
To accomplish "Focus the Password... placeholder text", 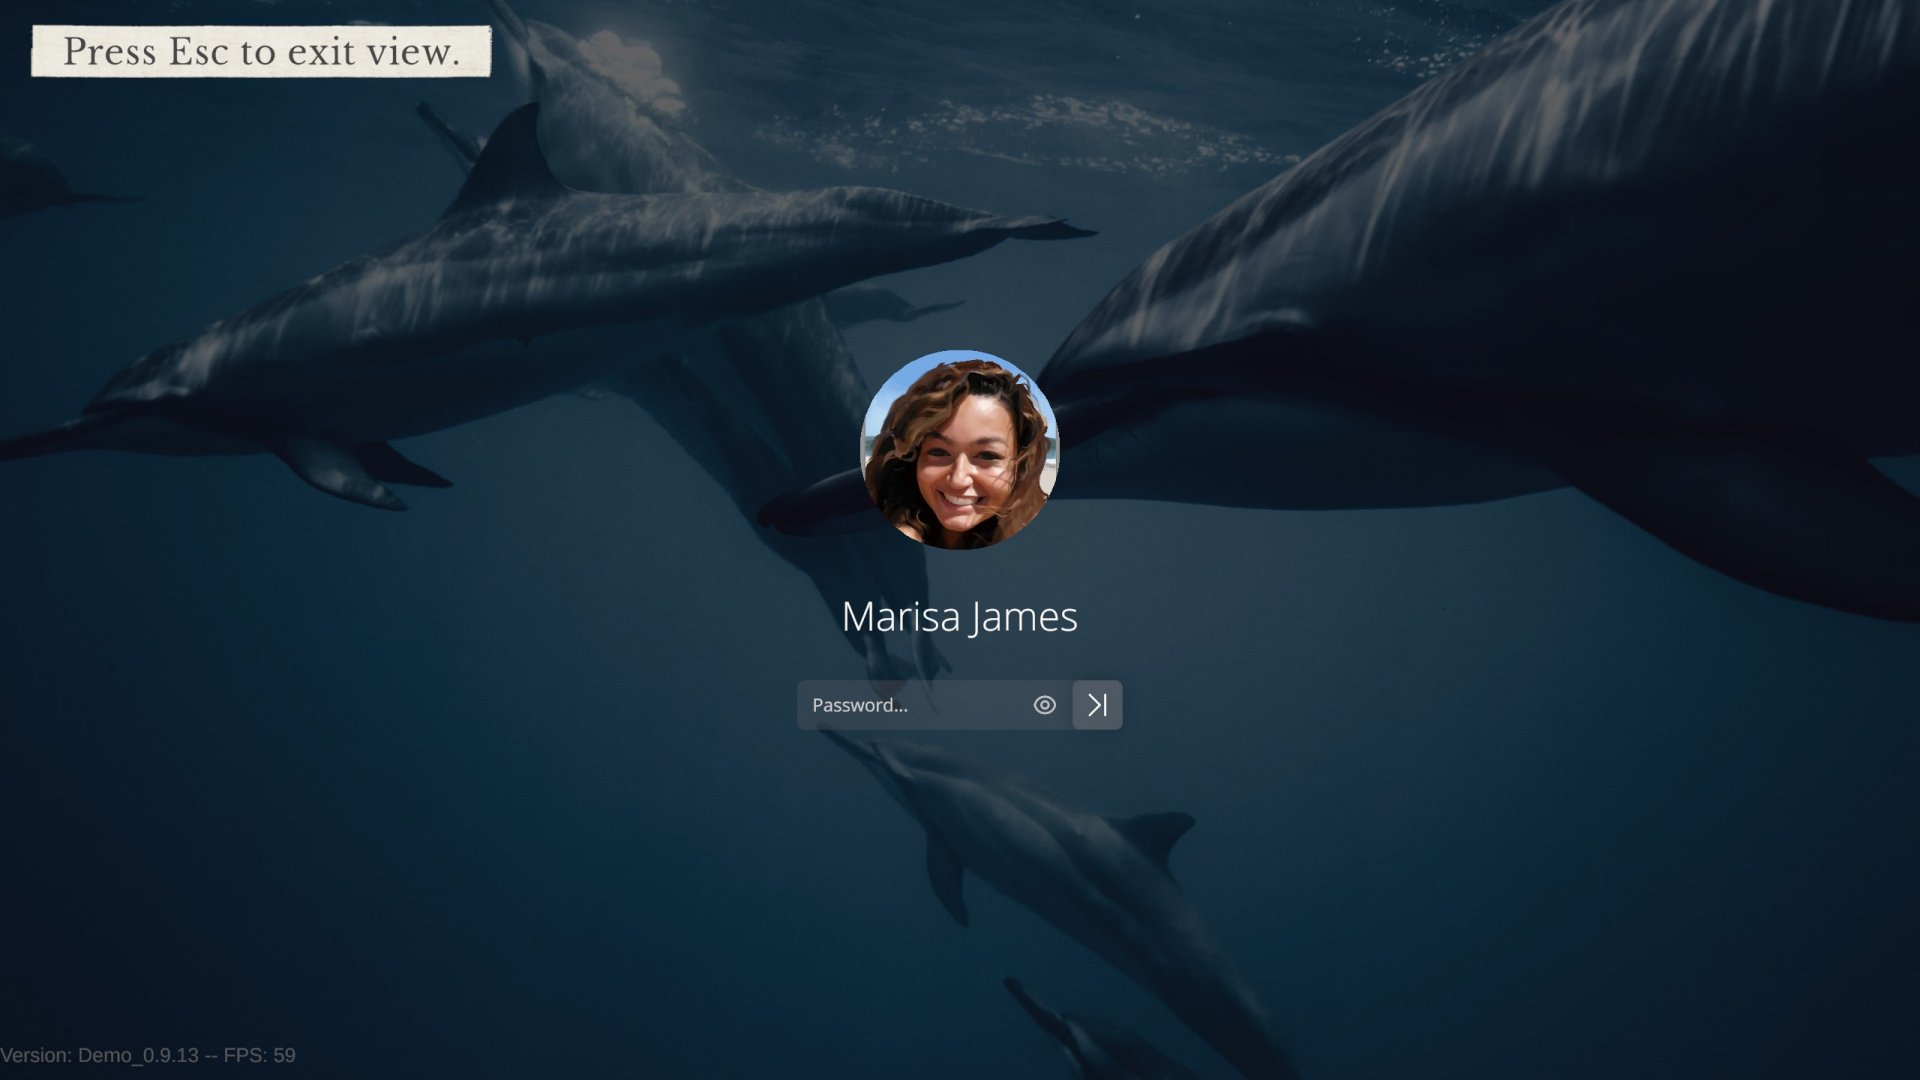I will click(860, 705).
